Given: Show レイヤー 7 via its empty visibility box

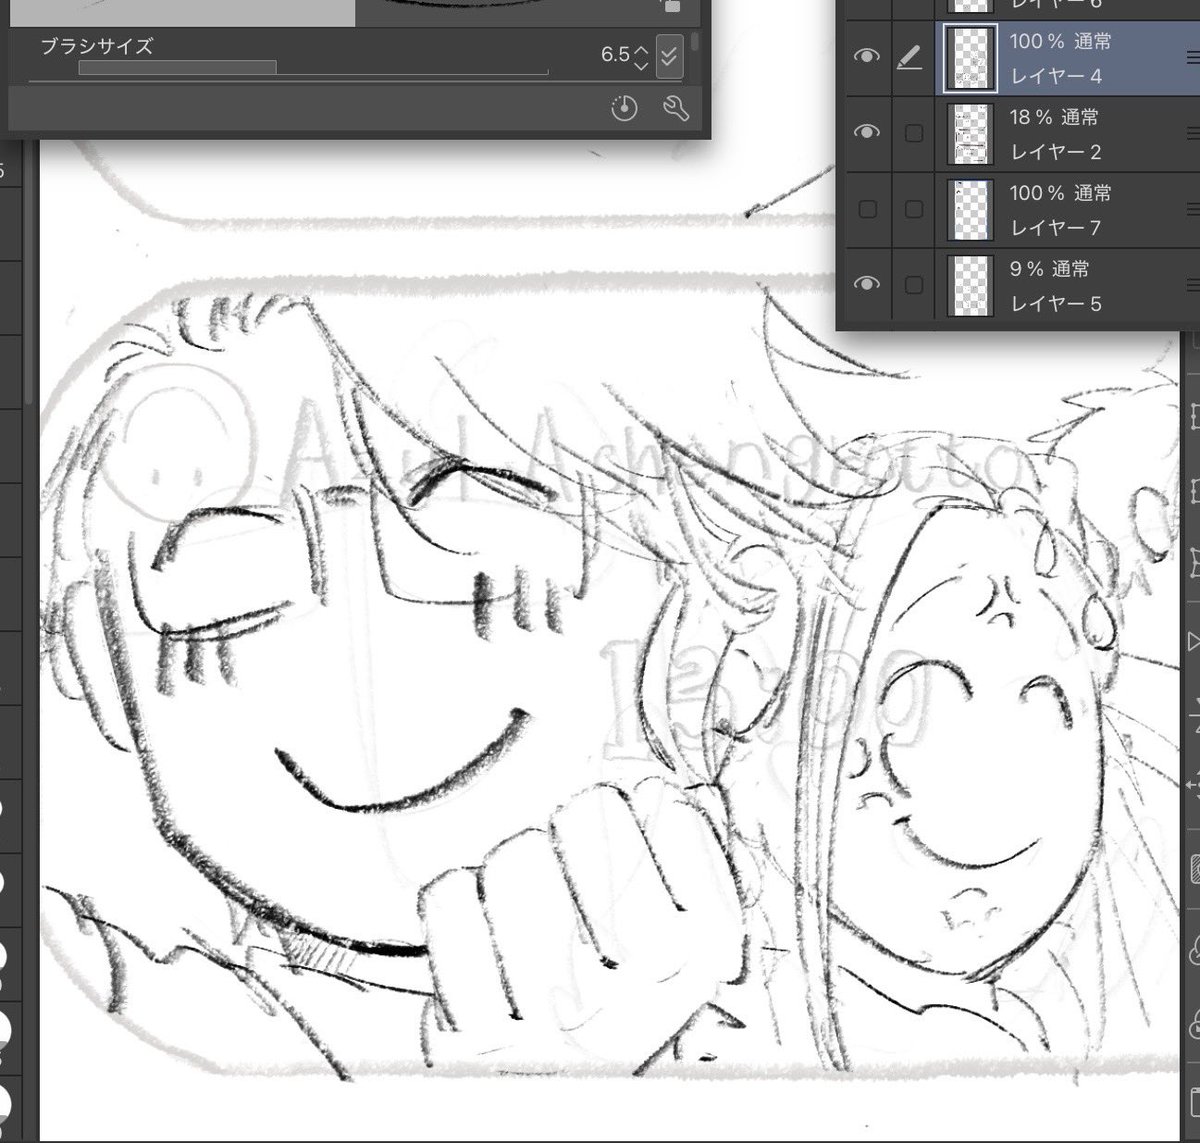Looking at the screenshot, I should 868,209.
